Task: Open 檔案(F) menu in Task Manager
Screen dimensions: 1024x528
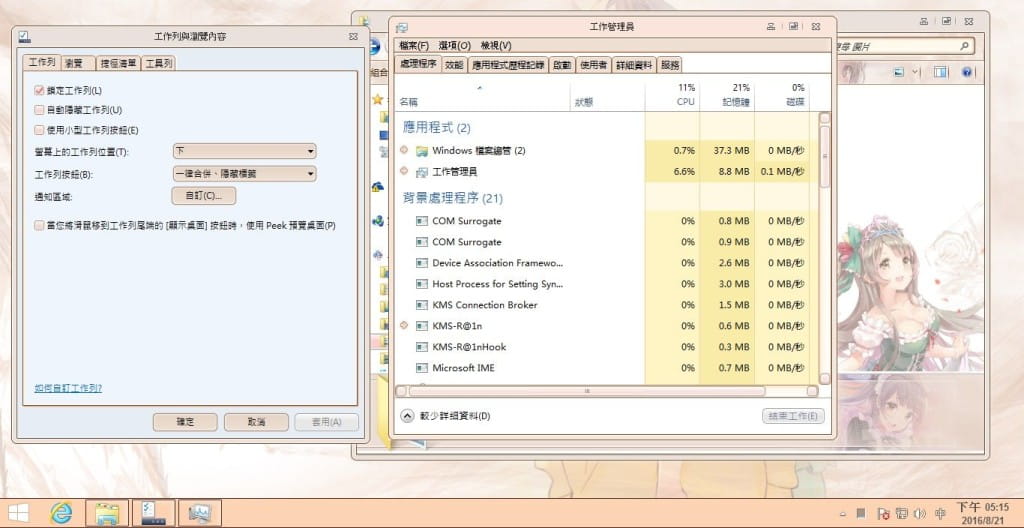Action: 414,46
